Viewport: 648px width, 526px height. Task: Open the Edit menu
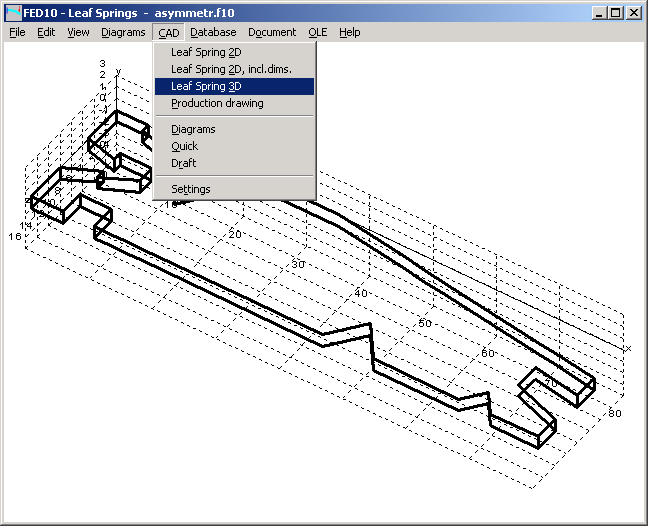tap(46, 32)
